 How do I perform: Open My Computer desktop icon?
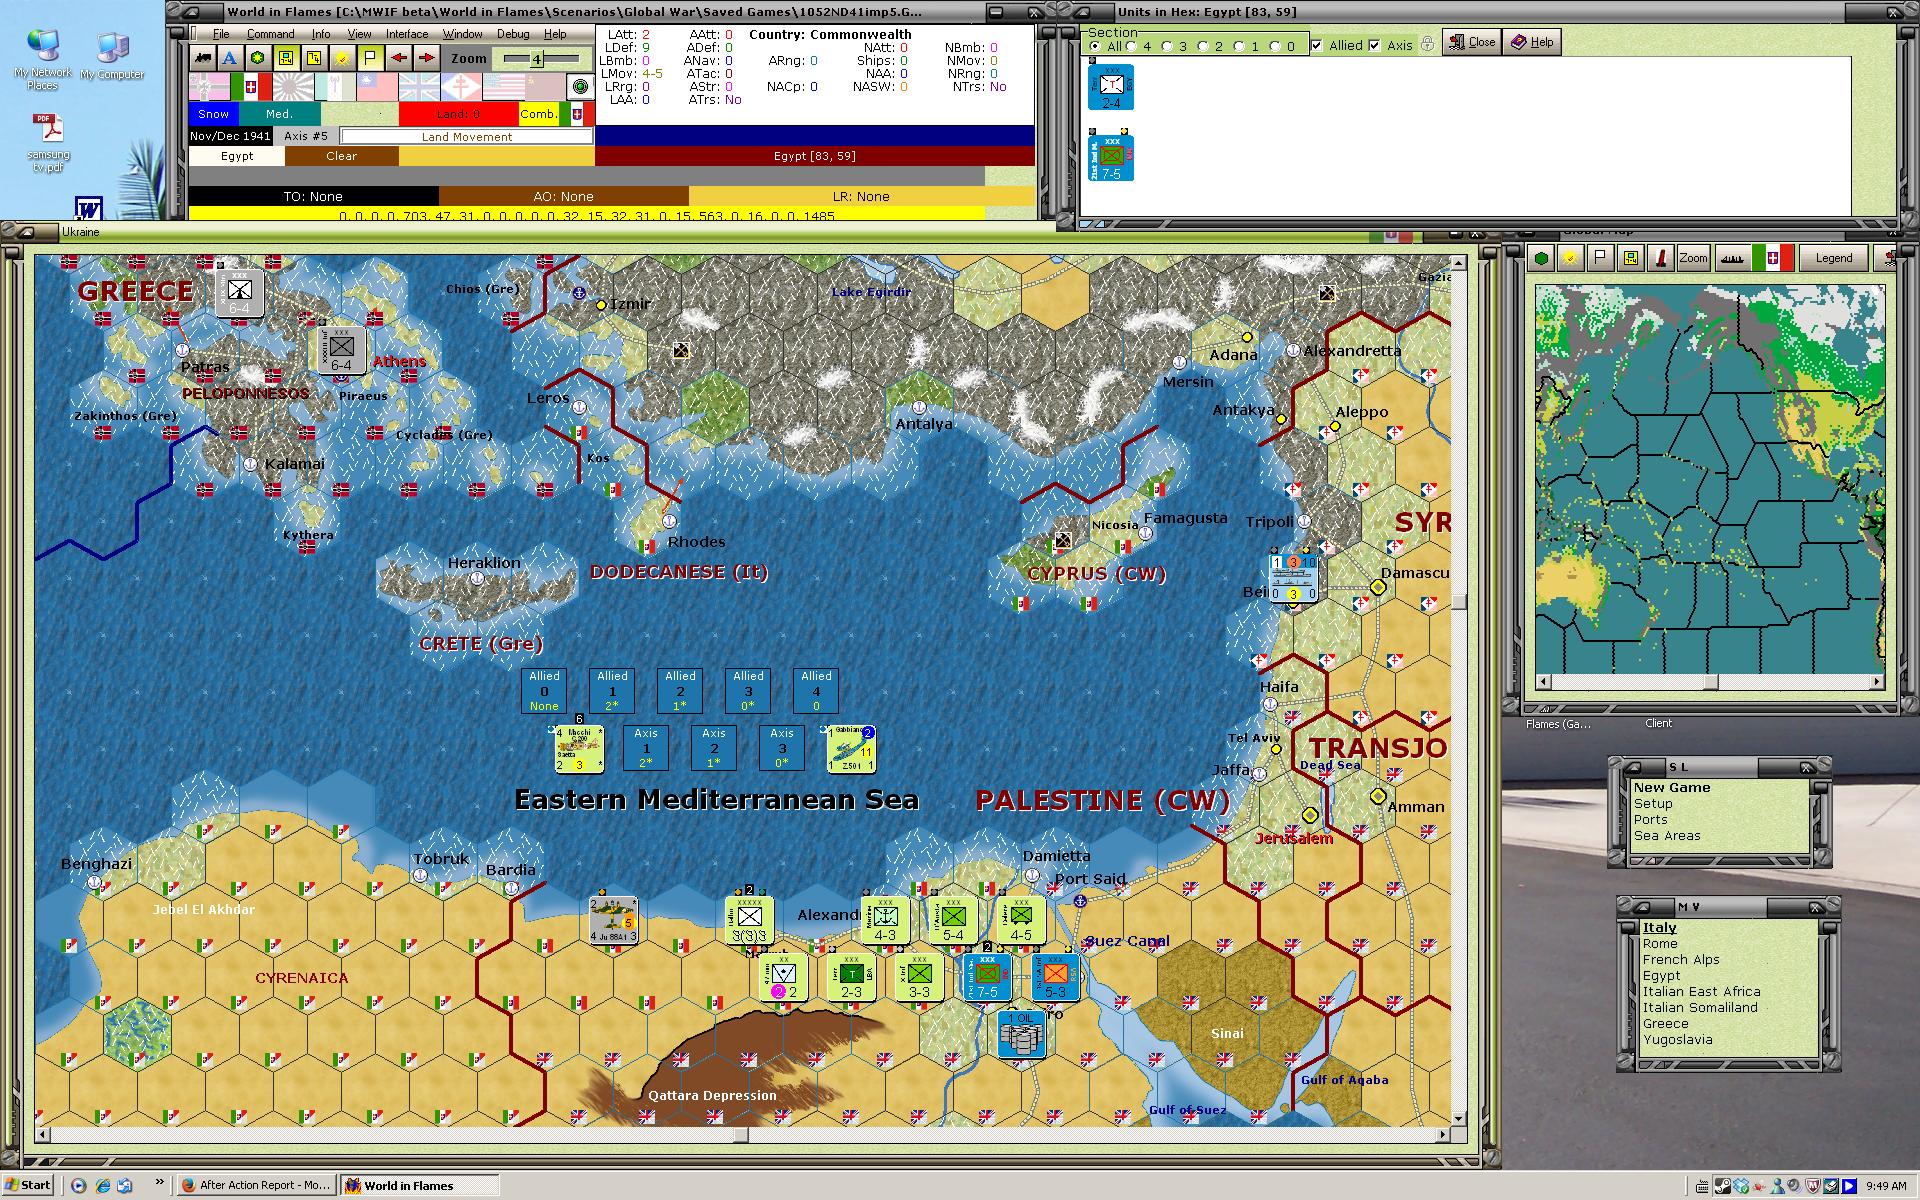(112, 56)
